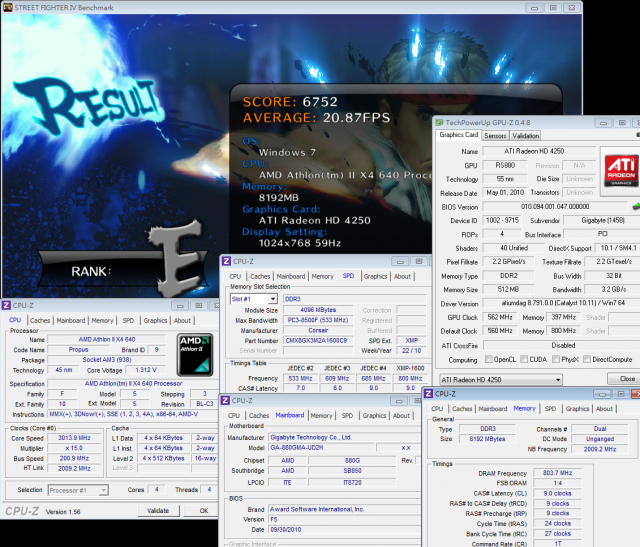Minimize the CPU-Z CPU-tab window
Screen dimensions: 640x547
point(180,306)
